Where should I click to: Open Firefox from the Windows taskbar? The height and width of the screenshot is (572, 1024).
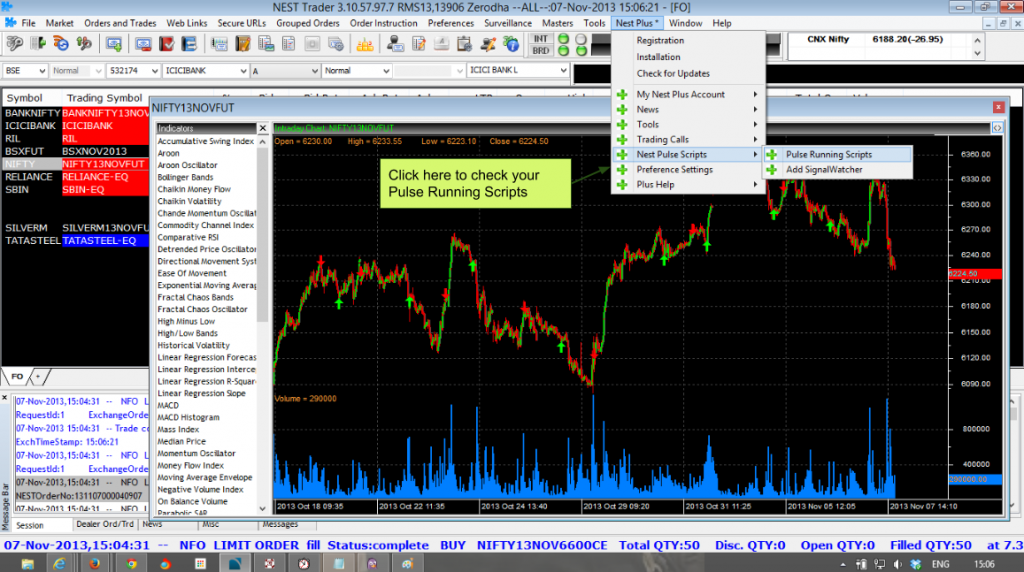coord(94,564)
